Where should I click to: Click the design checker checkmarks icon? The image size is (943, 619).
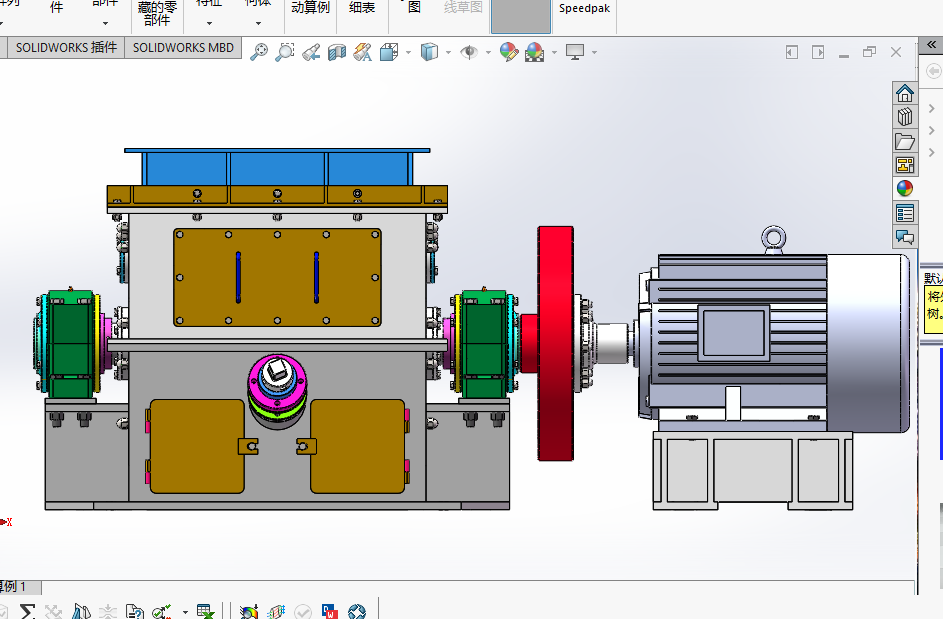coord(161,612)
